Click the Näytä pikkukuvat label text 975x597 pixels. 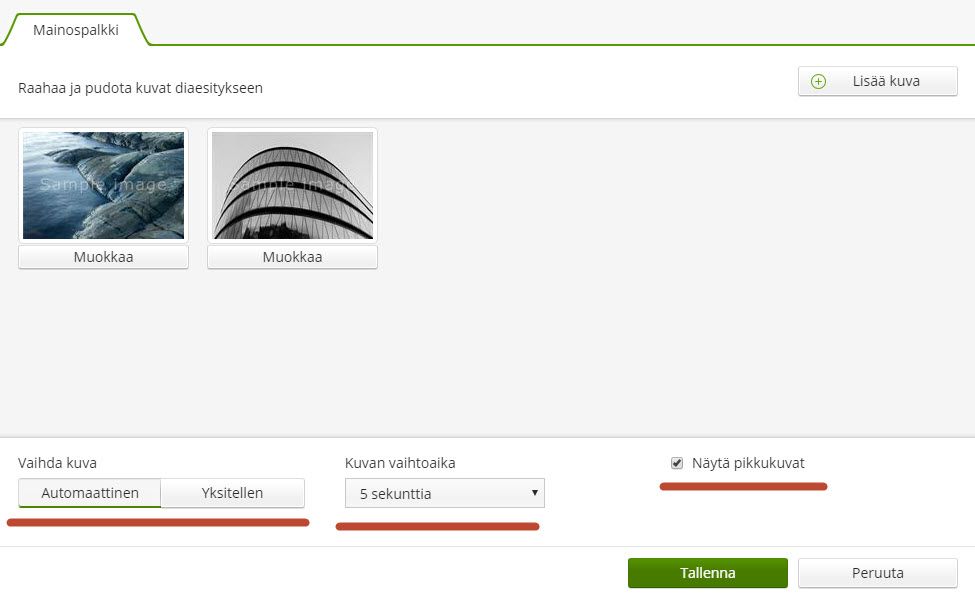(x=748, y=463)
